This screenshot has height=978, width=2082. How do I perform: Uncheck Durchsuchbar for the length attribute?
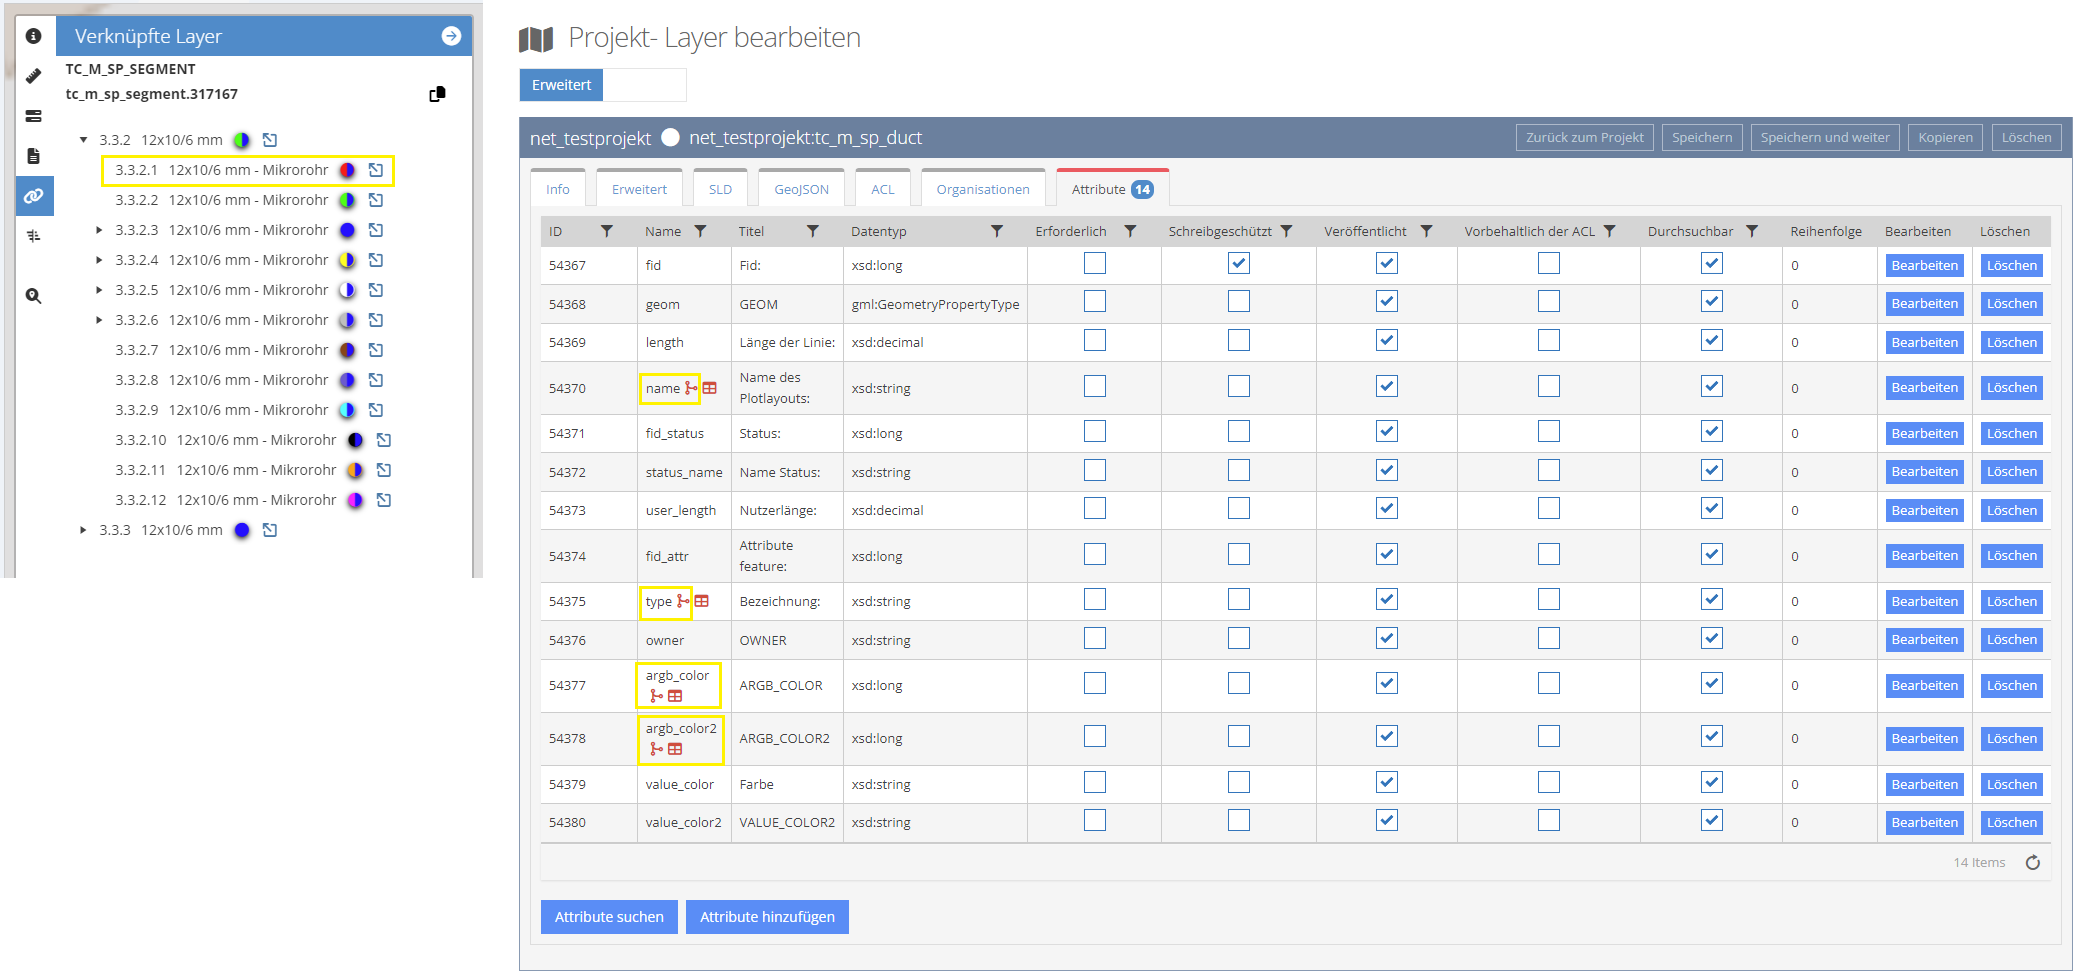pyautogui.click(x=1711, y=341)
